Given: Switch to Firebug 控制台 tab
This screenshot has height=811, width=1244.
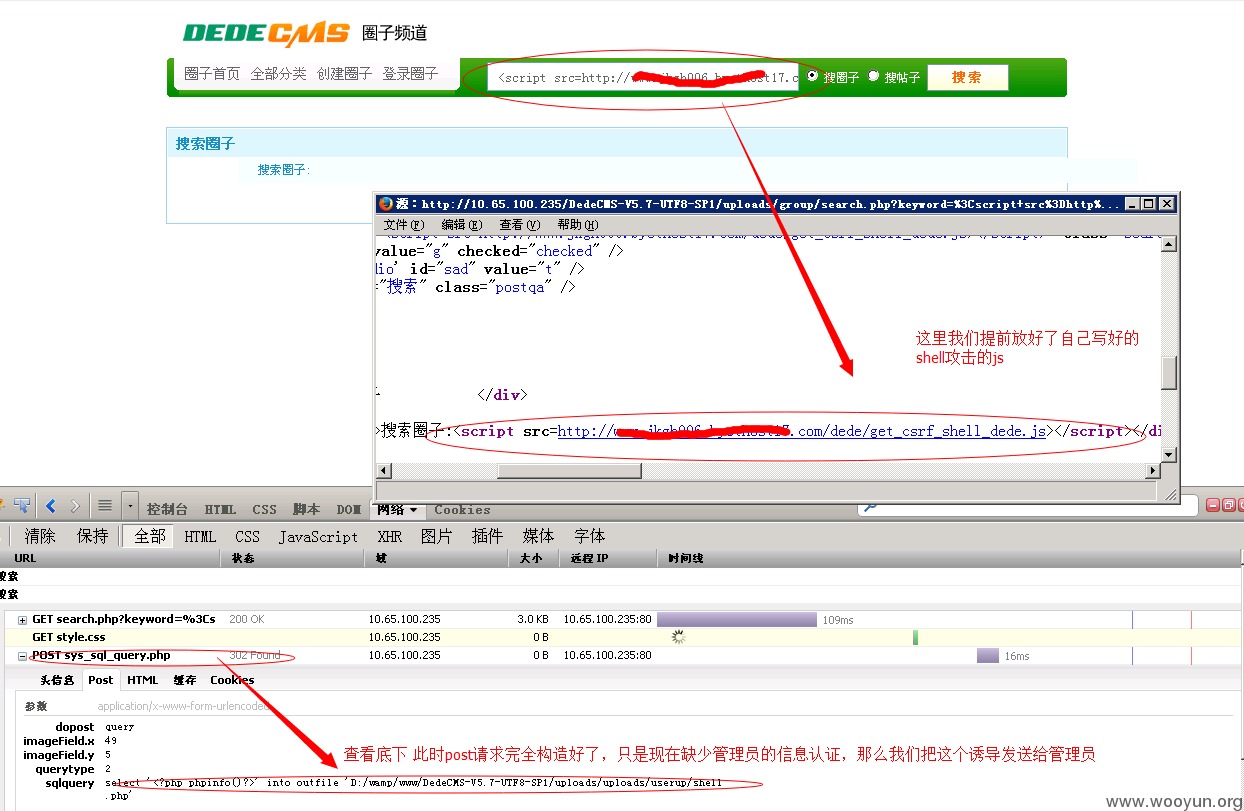Looking at the screenshot, I should [x=168, y=509].
